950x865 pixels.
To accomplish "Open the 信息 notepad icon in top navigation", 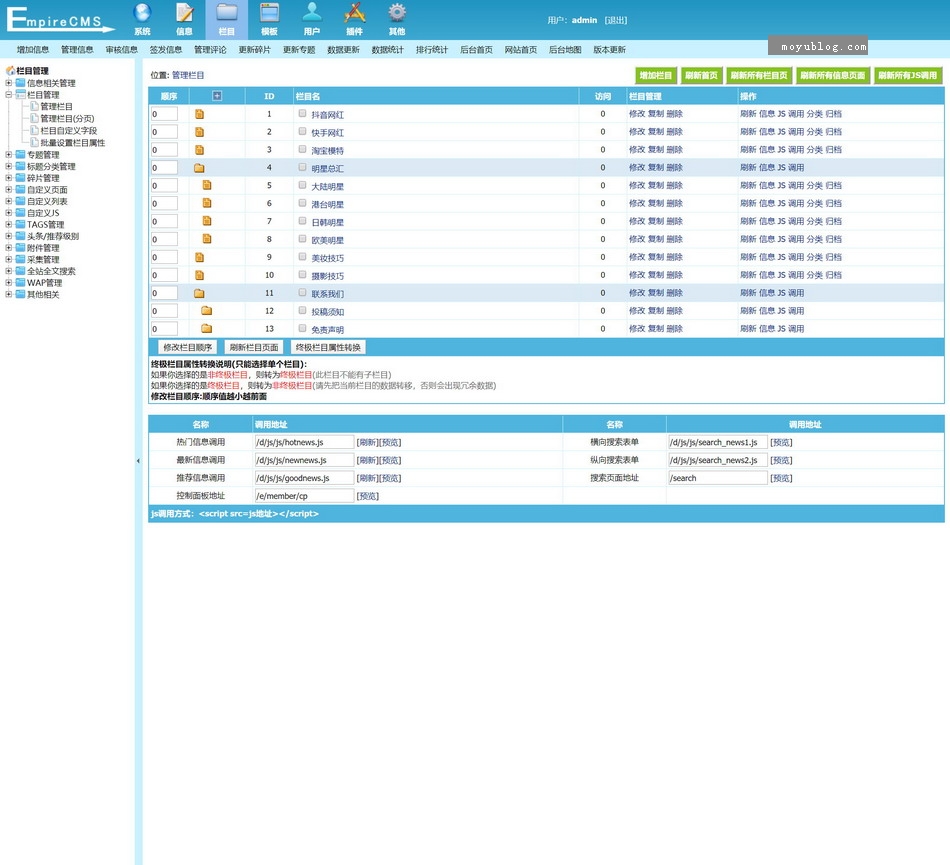I will tap(184, 12).
